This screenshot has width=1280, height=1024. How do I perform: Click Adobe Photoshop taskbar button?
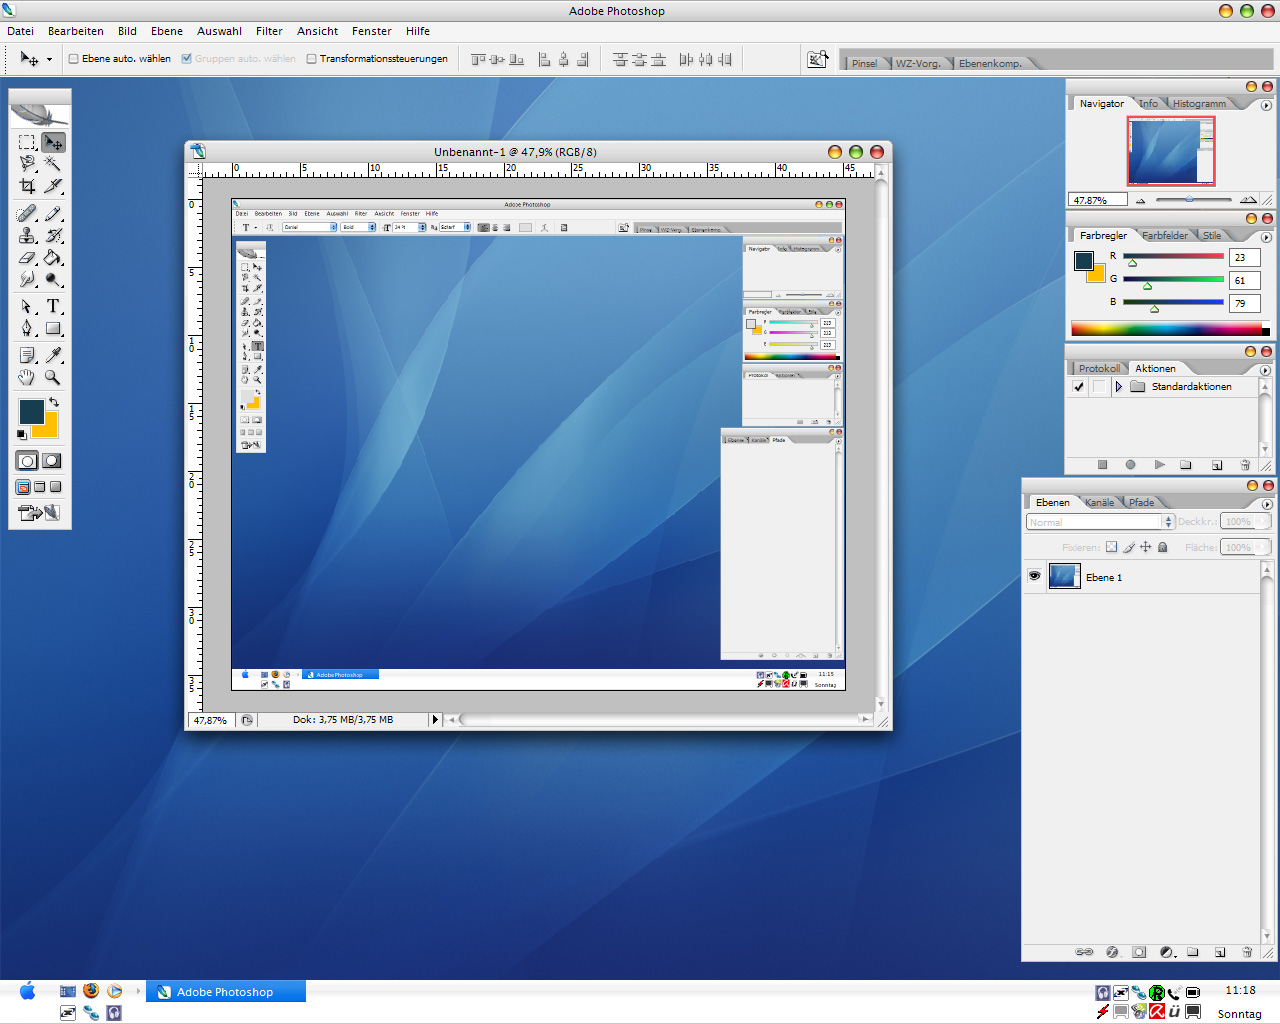226,991
